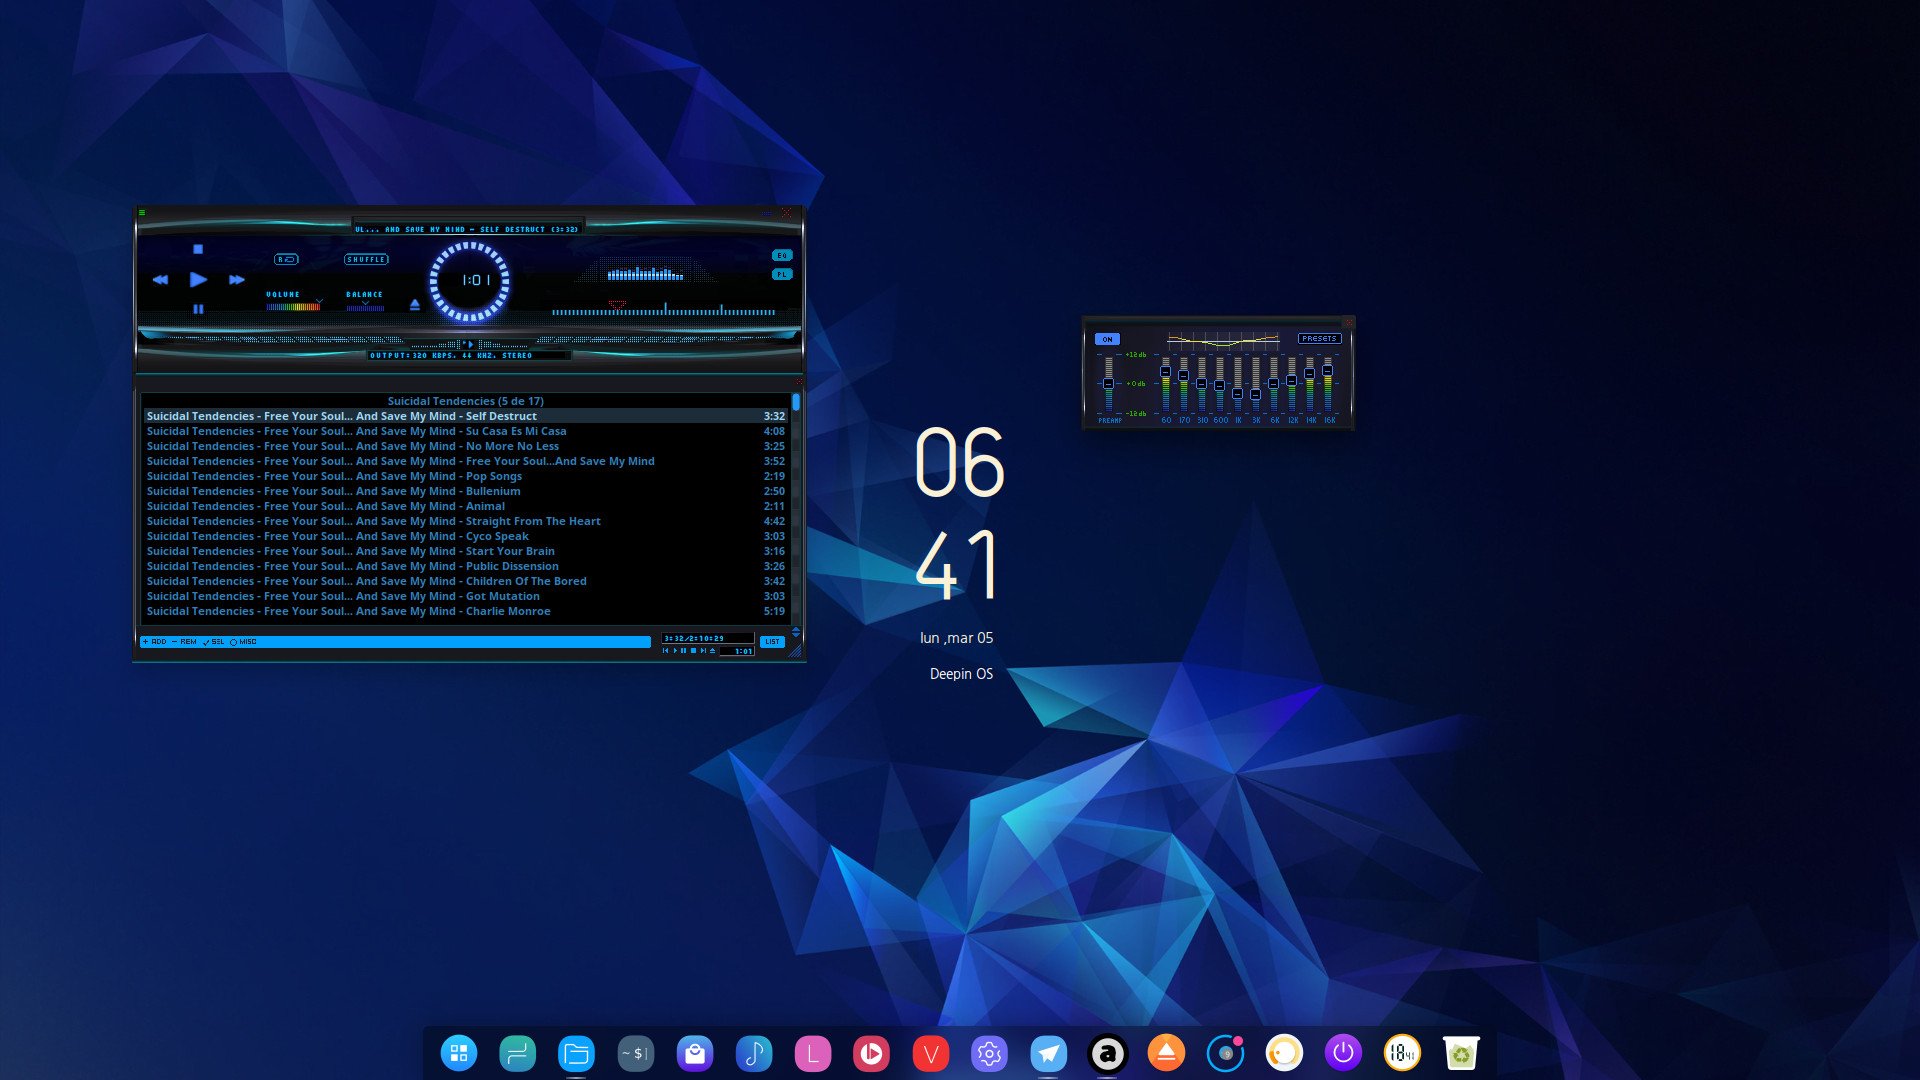Open the Audacious 'a' icon in dock
Screen dimensions: 1920x1080
tap(1107, 1053)
